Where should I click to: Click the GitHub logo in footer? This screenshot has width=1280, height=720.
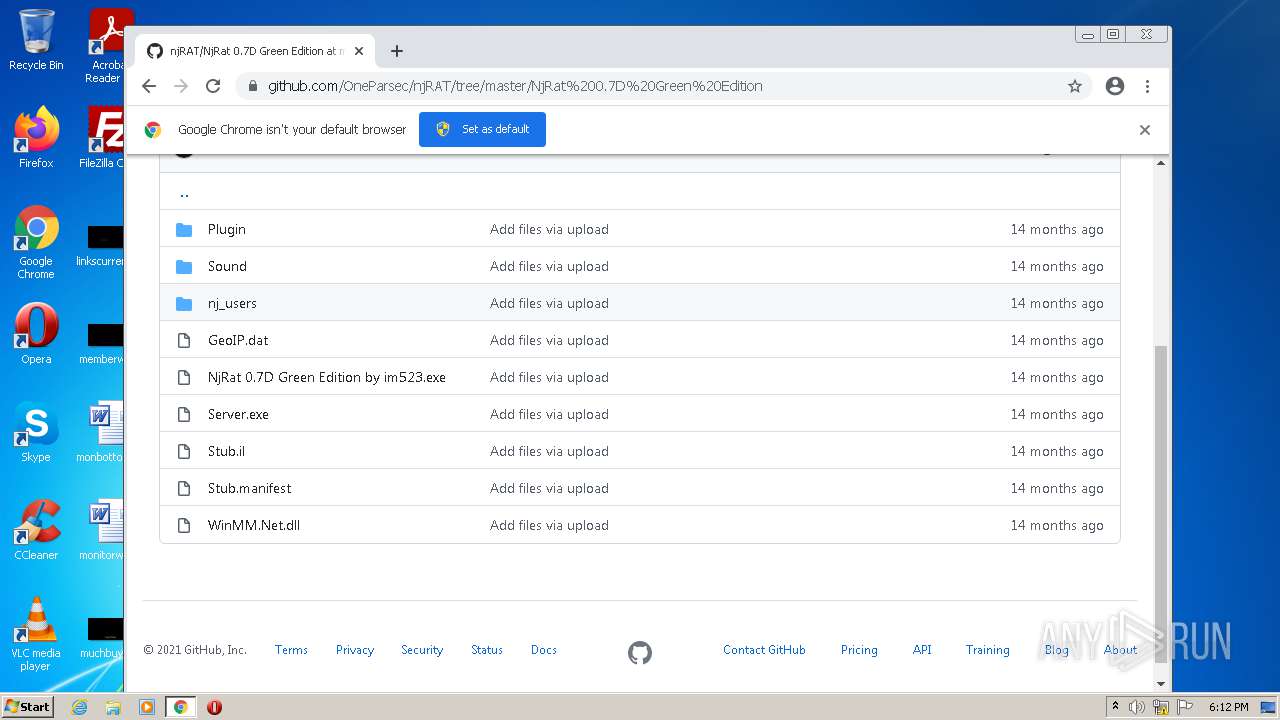coord(640,653)
